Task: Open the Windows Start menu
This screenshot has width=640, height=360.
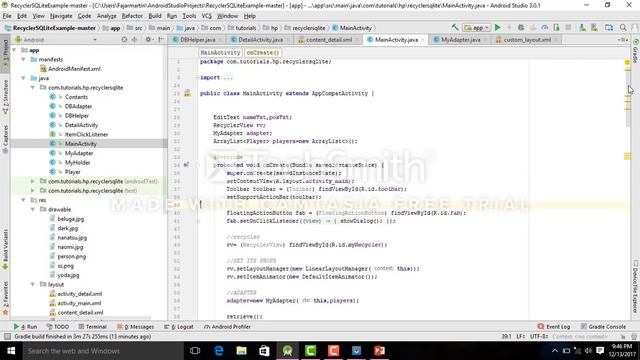Action: [11, 351]
